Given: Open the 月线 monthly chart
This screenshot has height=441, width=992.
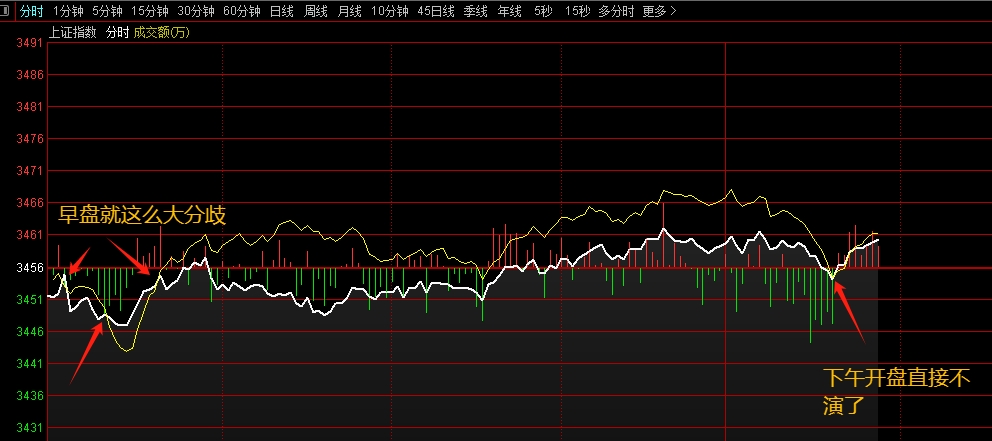Looking at the screenshot, I should click(349, 11).
